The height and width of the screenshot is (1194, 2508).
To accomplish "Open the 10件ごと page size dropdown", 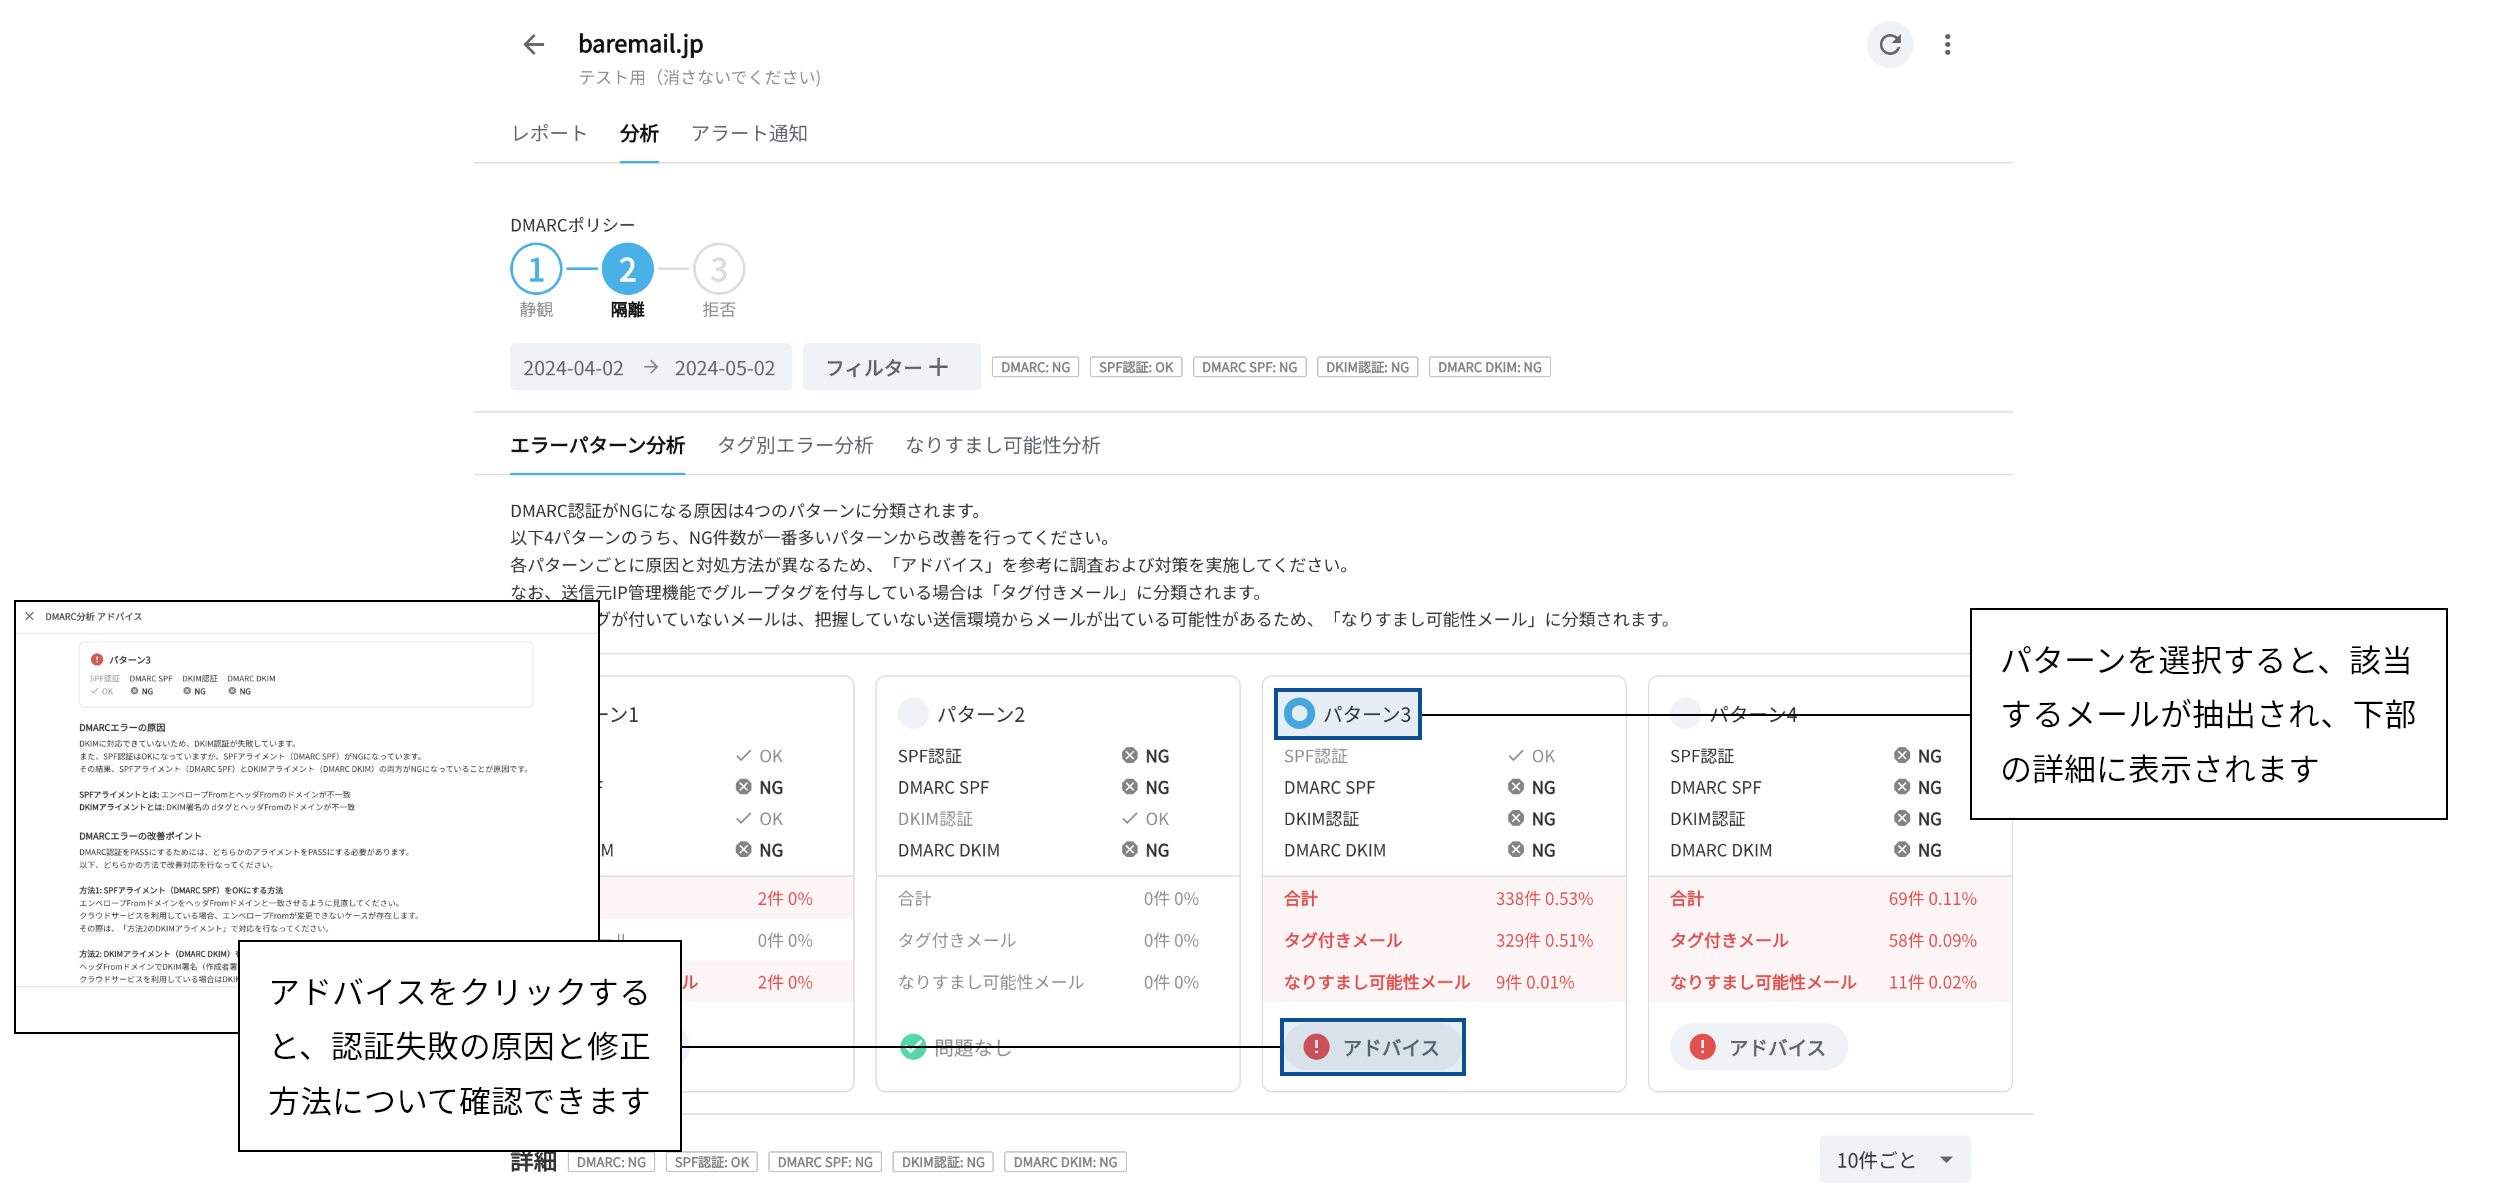I will click(x=1894, y=1159).
